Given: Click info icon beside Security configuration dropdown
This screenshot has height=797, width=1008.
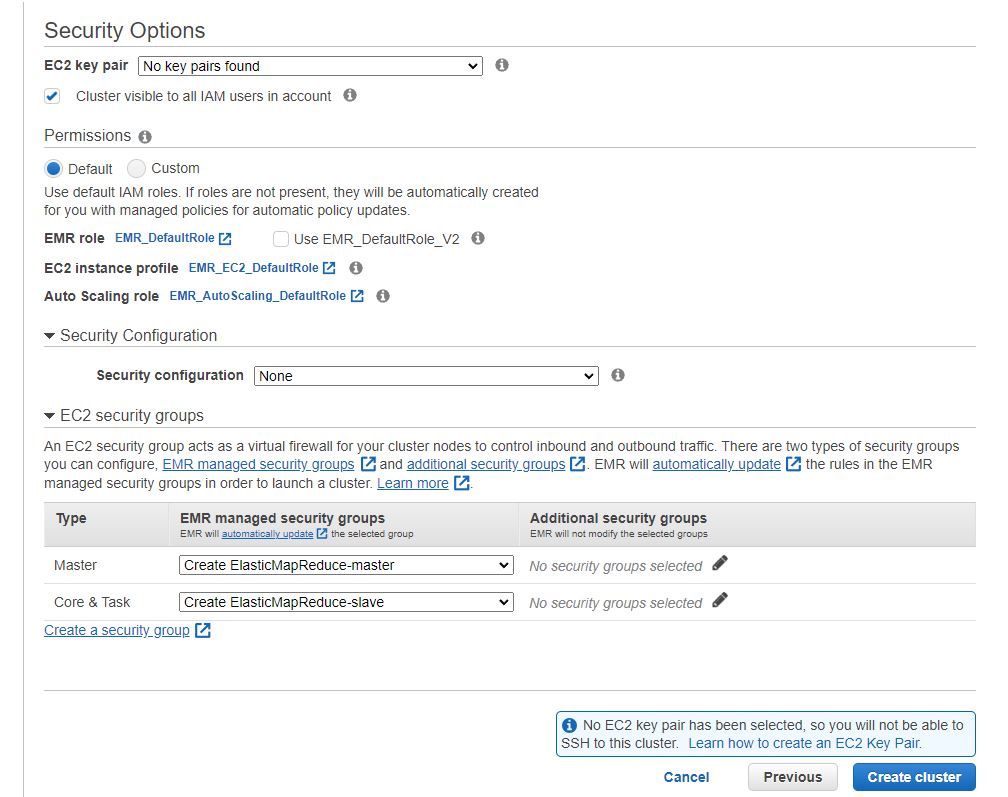Looking at the screenshot, I should pyautogui.click(x=618, y=375).
